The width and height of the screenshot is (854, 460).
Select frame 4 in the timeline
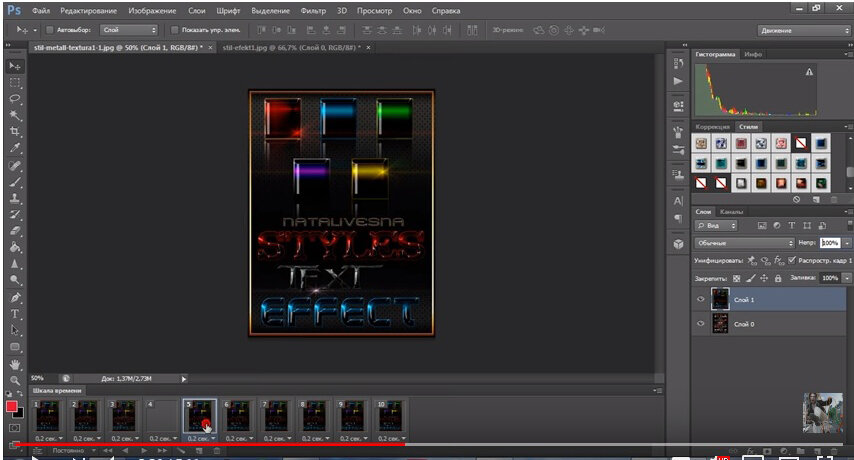coord(161,416)
